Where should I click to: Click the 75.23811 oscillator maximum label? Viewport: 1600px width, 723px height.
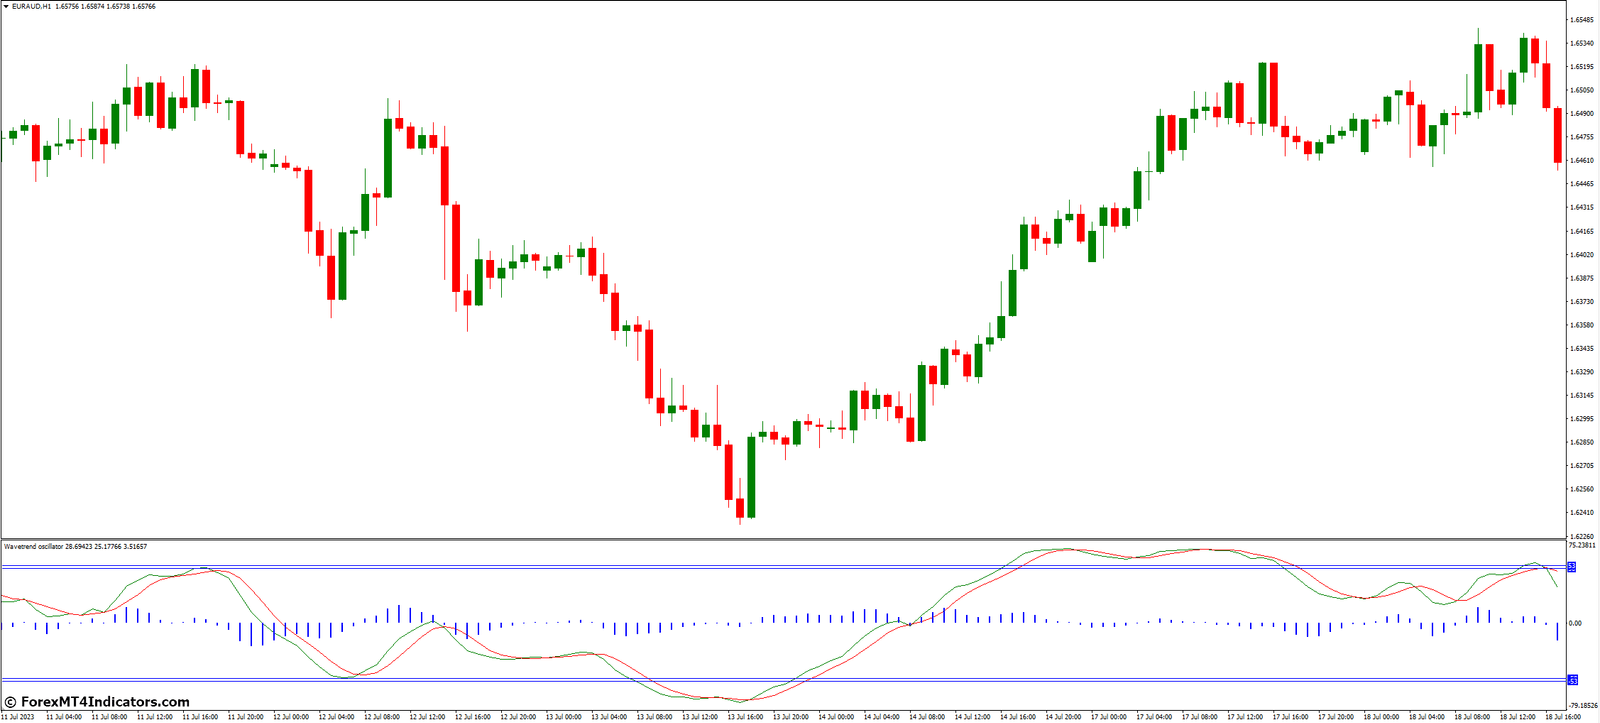coord(1582,546)
